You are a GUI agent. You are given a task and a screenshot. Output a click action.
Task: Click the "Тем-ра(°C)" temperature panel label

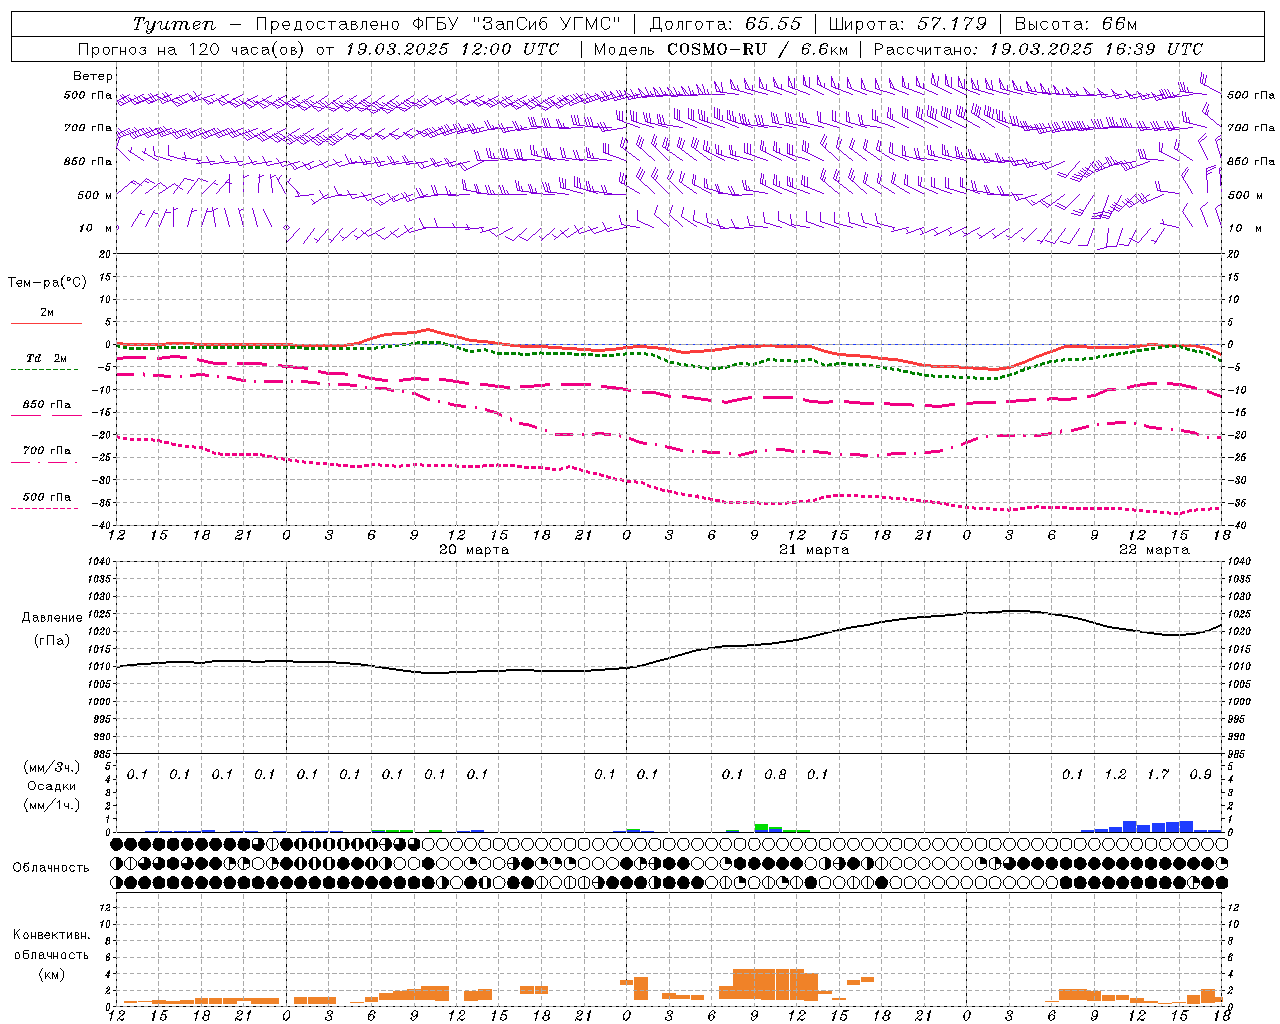point(47,283)
